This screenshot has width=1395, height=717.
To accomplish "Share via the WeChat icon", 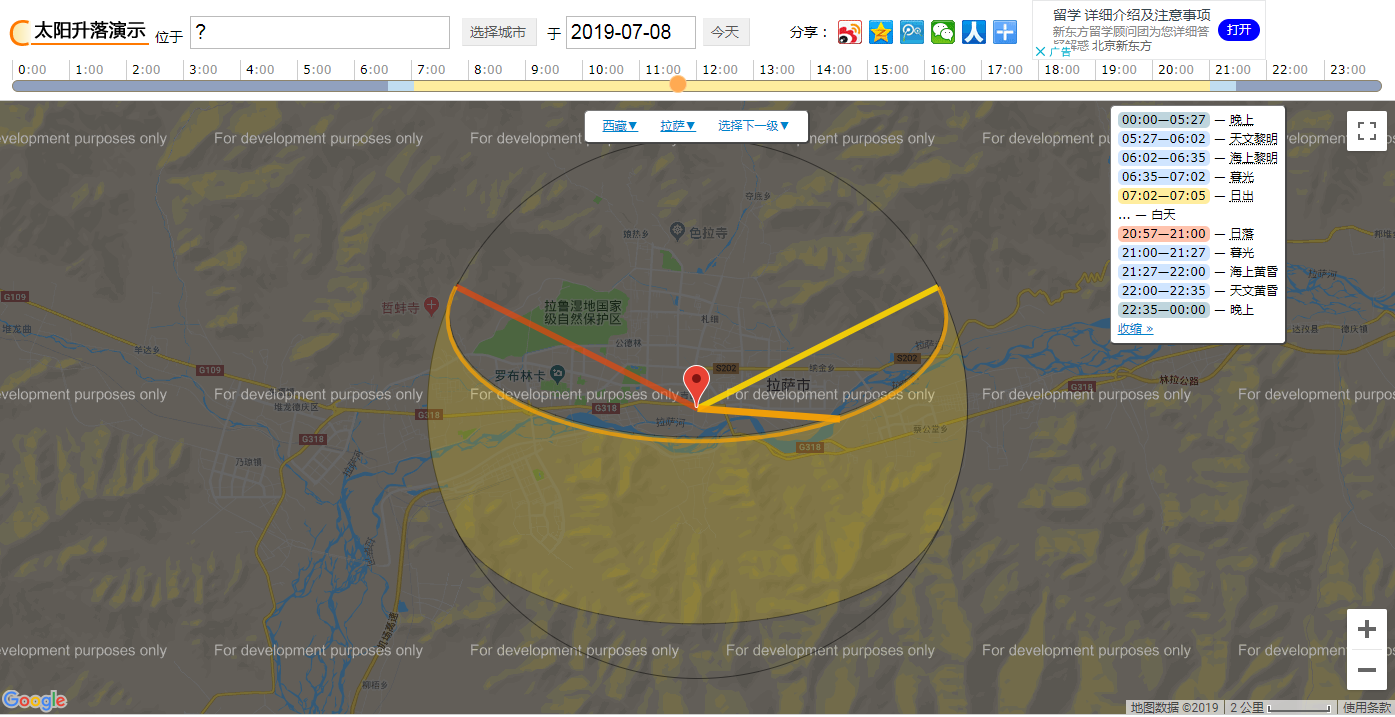I will click(x=942, y=32).
